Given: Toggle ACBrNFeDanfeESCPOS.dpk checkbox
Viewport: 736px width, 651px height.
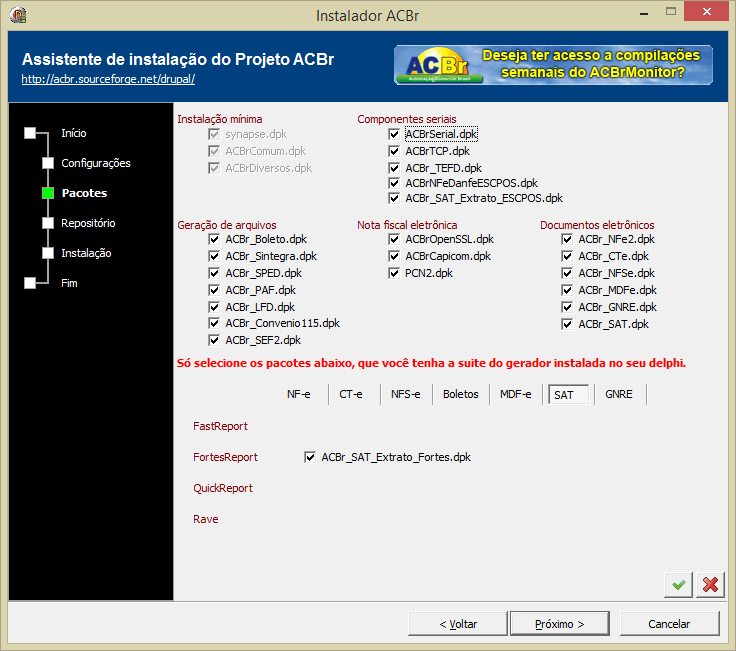Looking at the screenshot, I should (x=394, y=183).
